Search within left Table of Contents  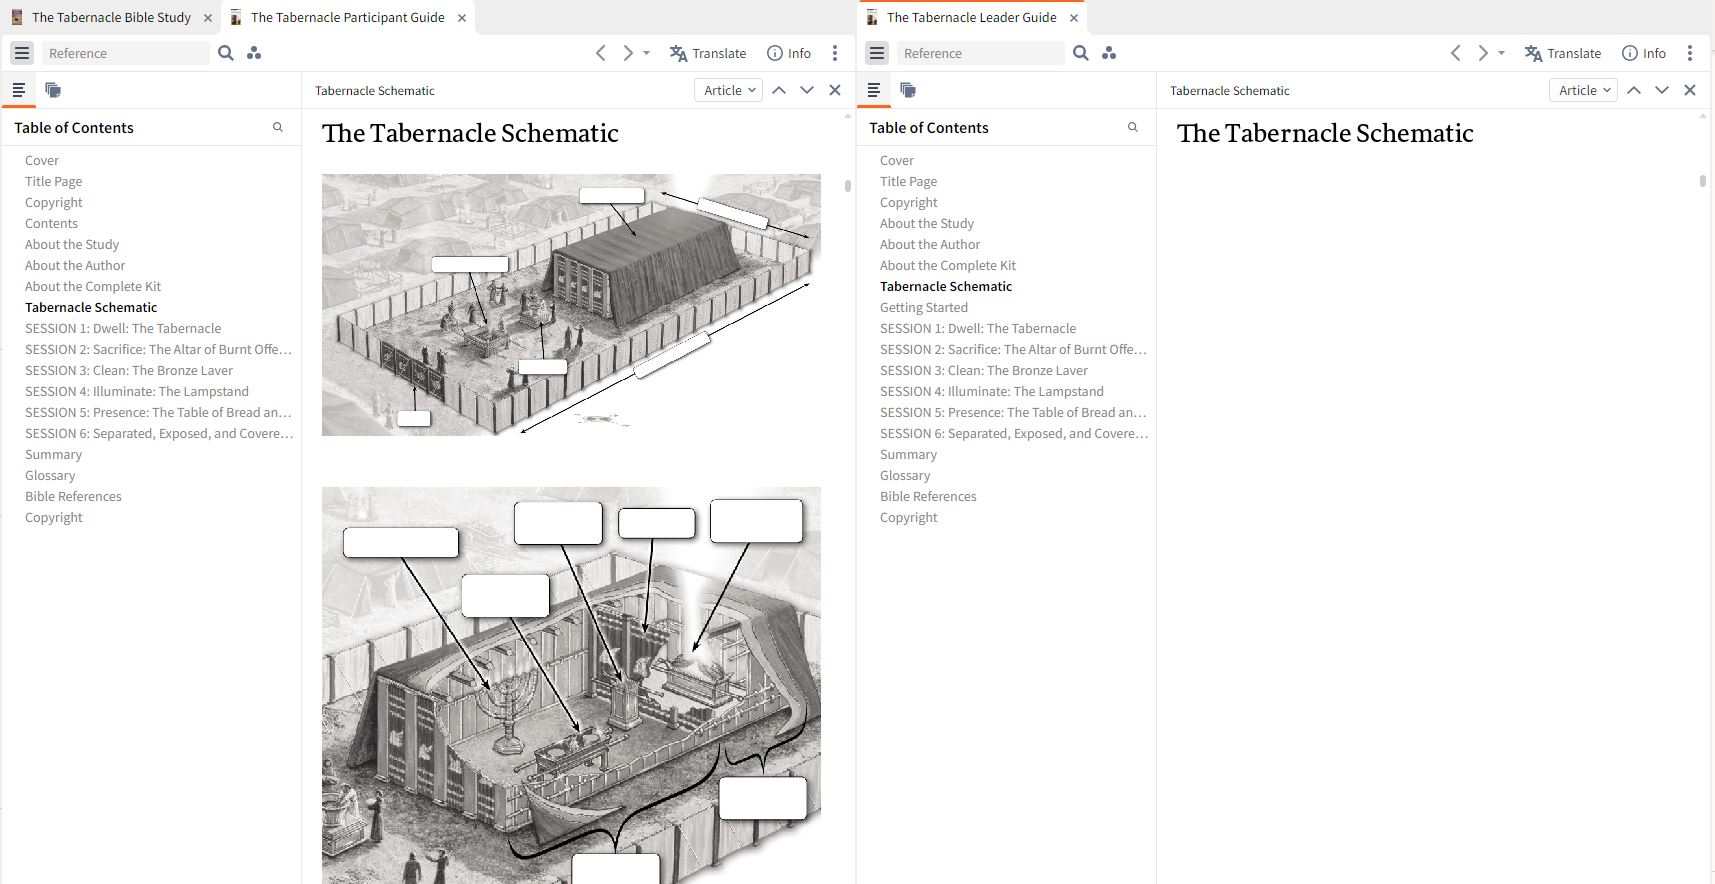[x=278, y=127]
